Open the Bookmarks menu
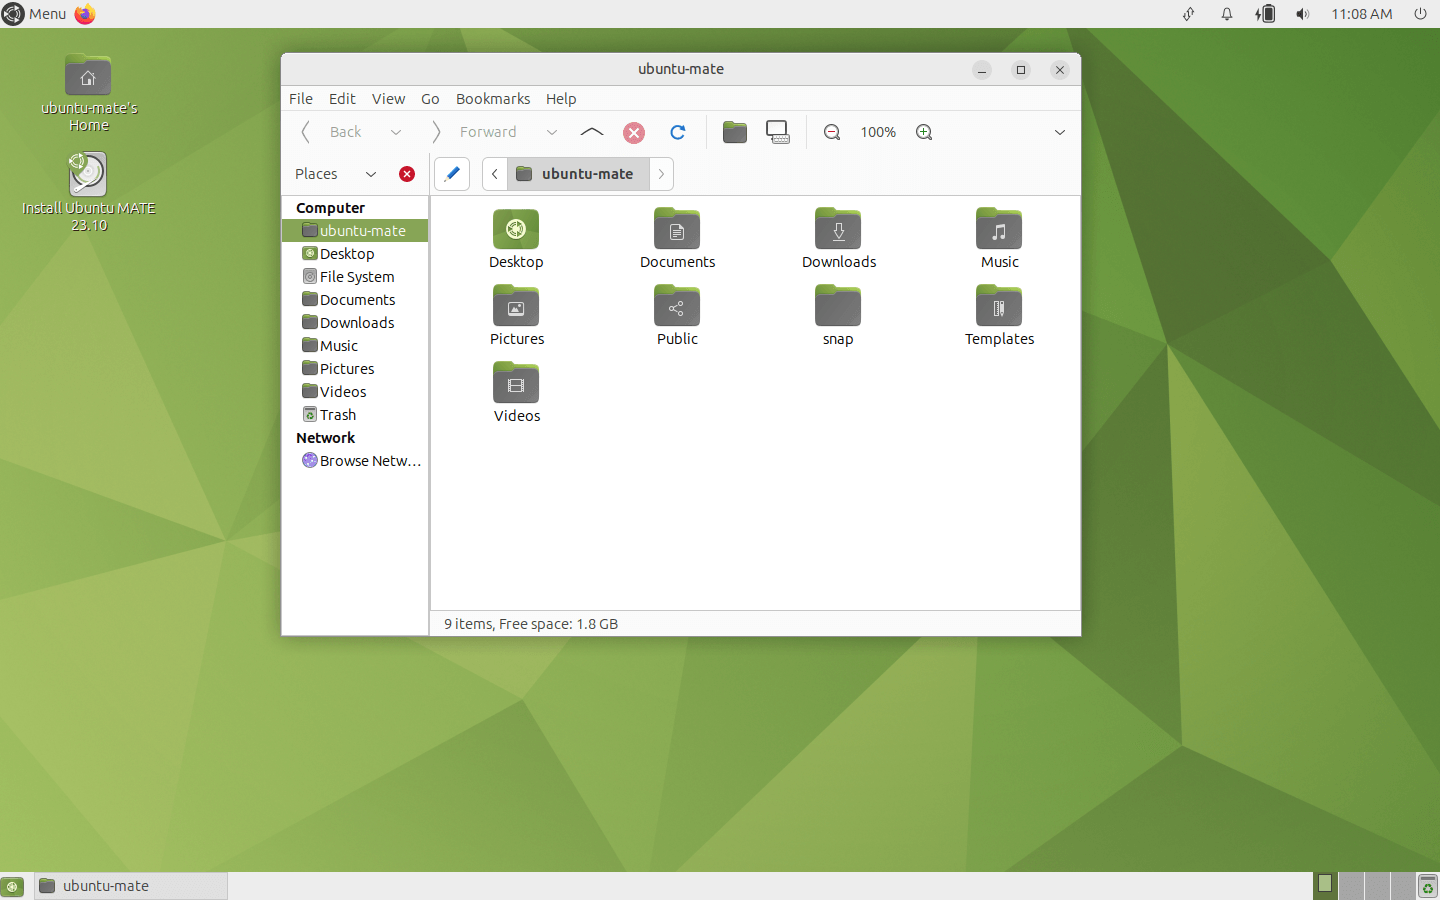 pos(493,99)
